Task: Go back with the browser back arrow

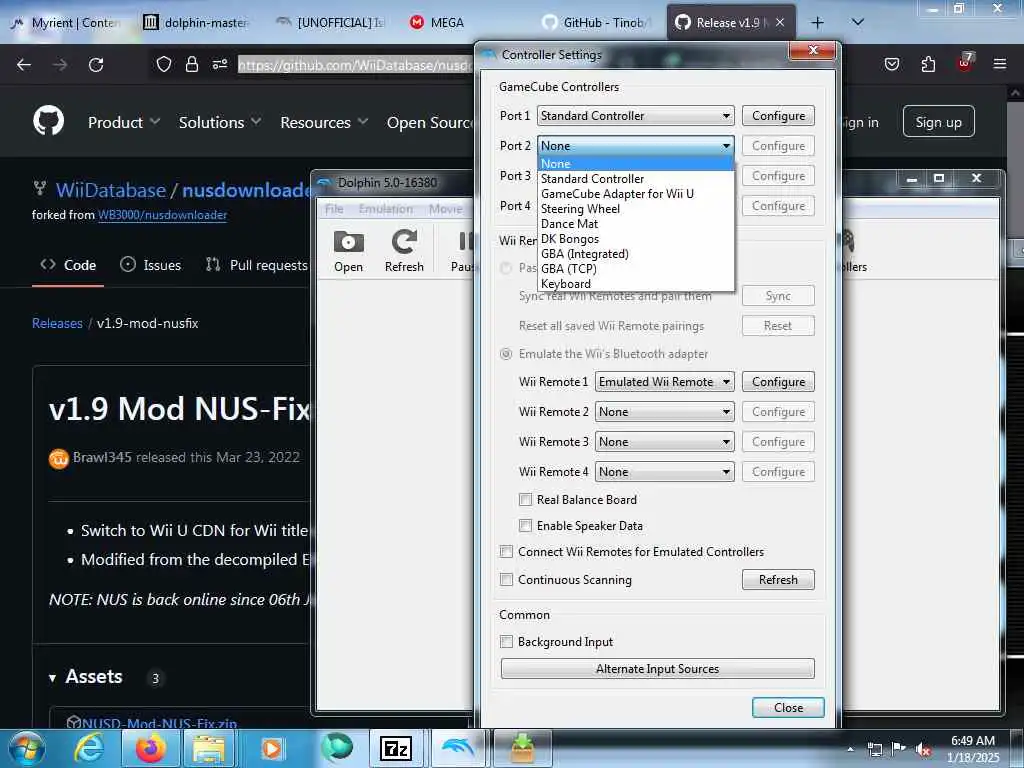Action: [24, 65]
